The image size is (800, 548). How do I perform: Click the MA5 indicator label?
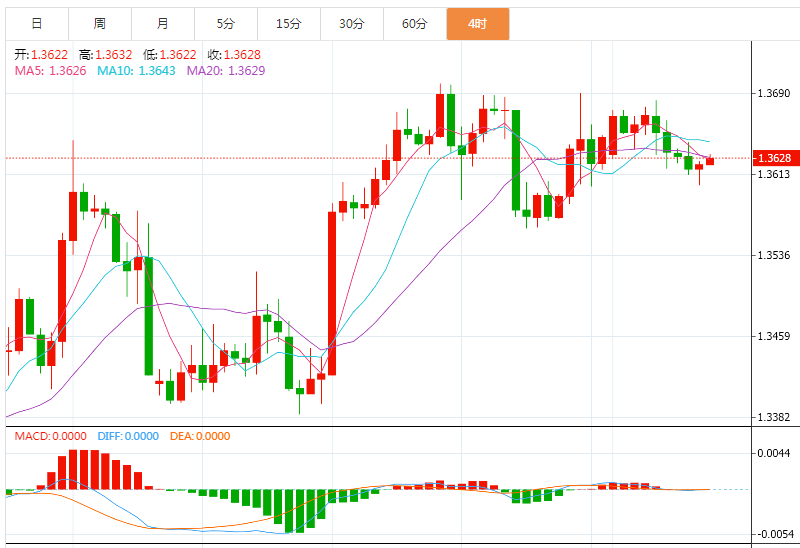[x=50, y=71]
